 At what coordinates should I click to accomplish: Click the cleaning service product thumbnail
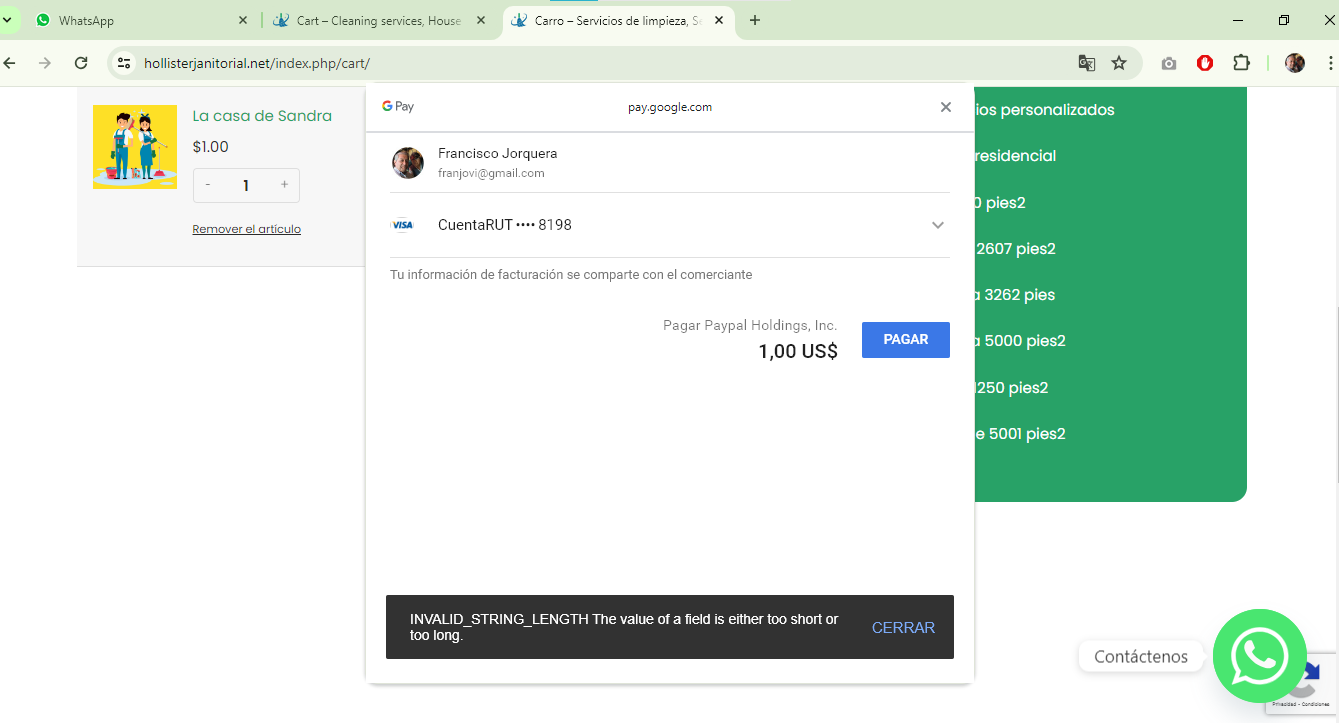click(135, 147)
